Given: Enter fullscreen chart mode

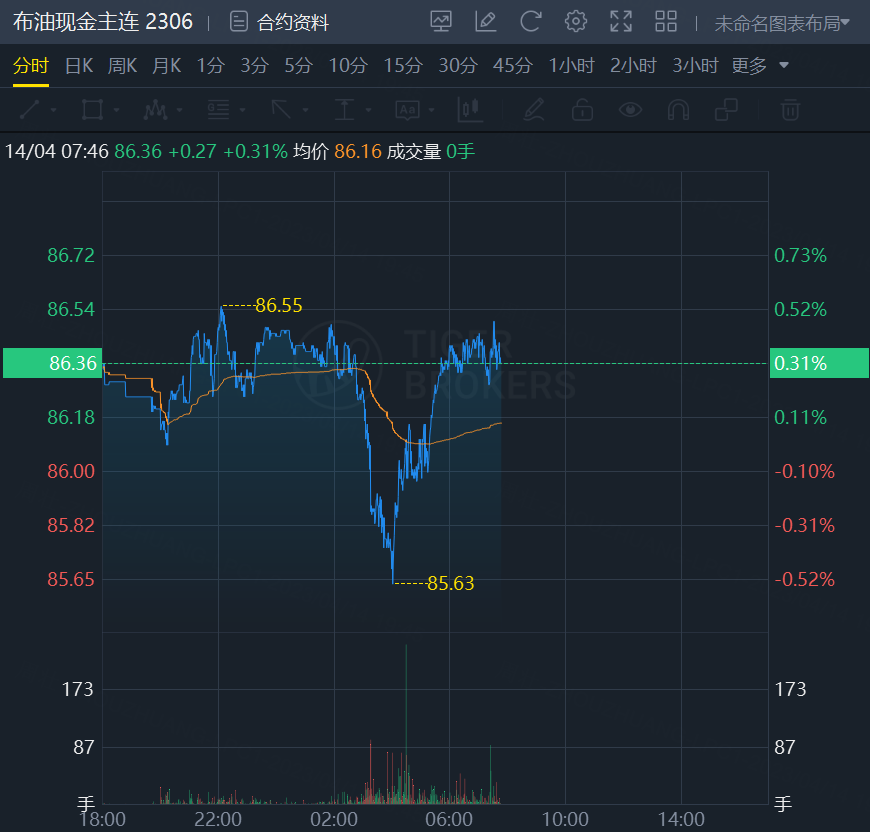Looking at the screenshot, I should tap(621, 21).
